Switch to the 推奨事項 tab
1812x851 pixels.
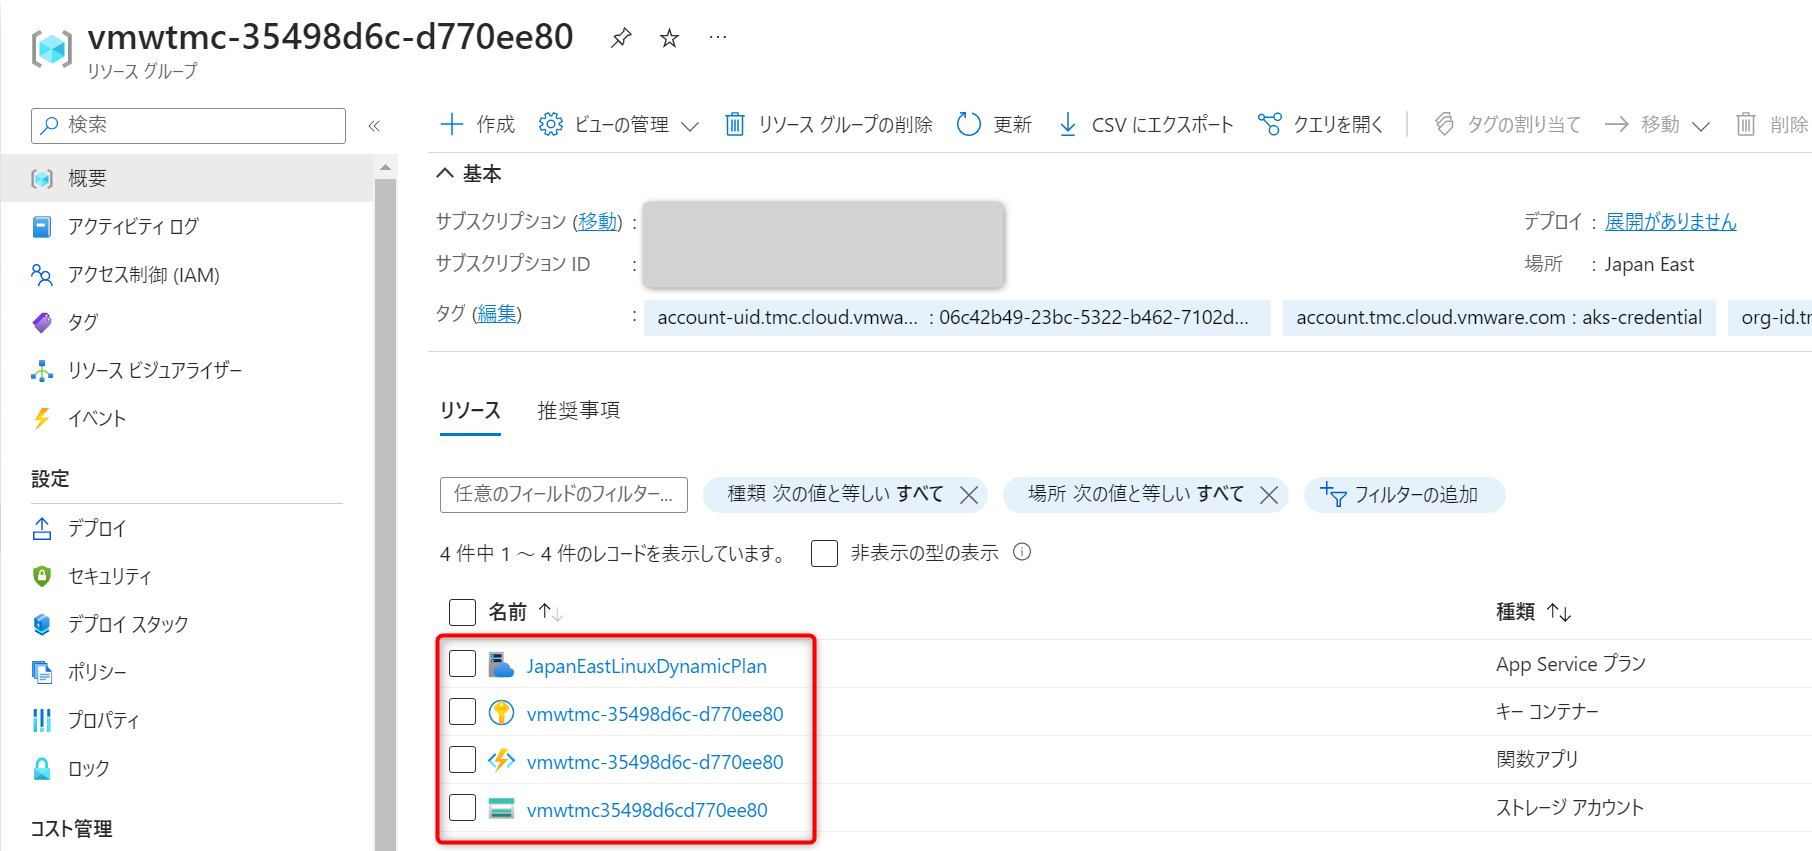[x=578, y=410]
